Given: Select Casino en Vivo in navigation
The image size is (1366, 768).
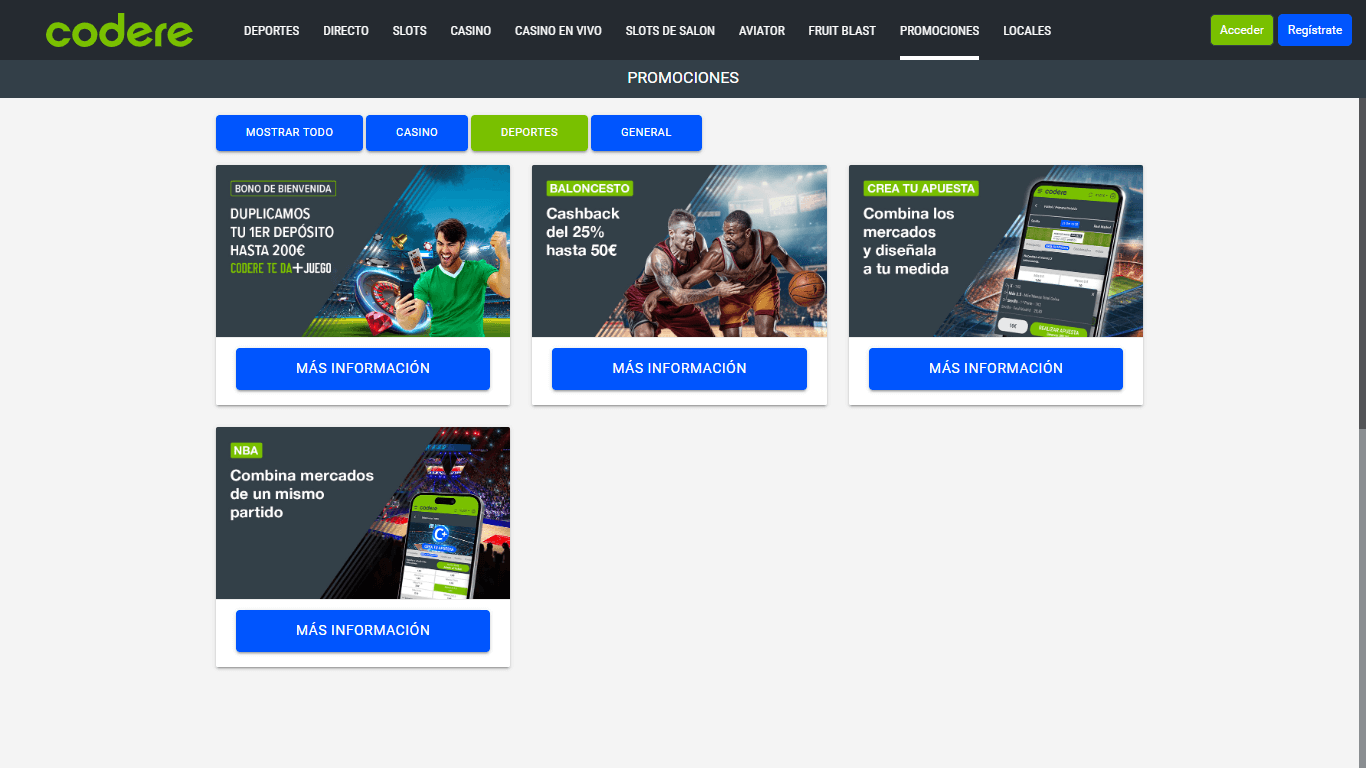Looking at the screenshot, I should (x=558, y=31).
